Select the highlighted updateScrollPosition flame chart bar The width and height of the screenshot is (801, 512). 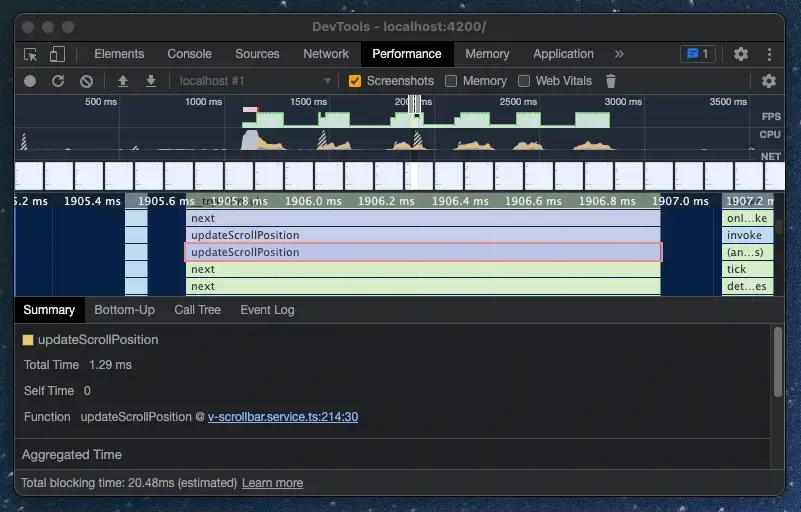tap(422, 252)
